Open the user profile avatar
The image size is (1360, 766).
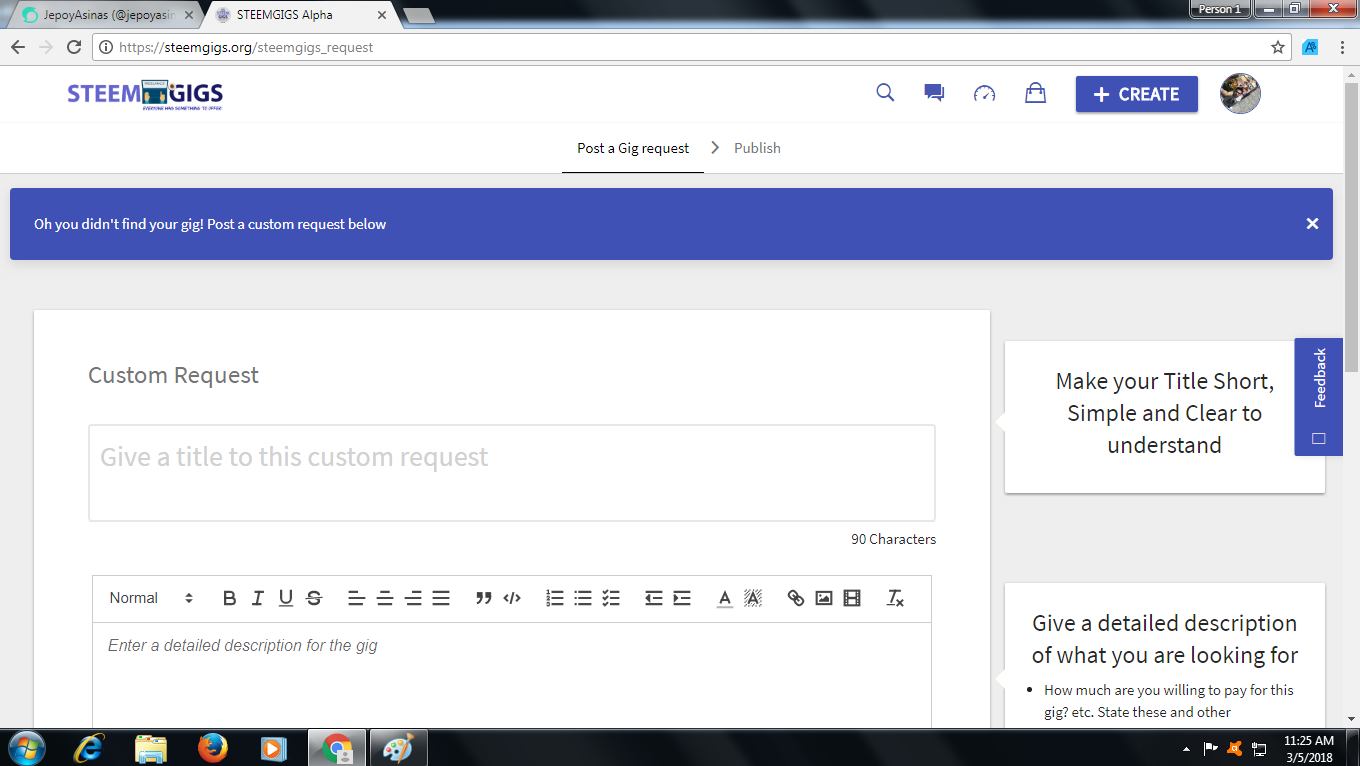(1240, 93)
